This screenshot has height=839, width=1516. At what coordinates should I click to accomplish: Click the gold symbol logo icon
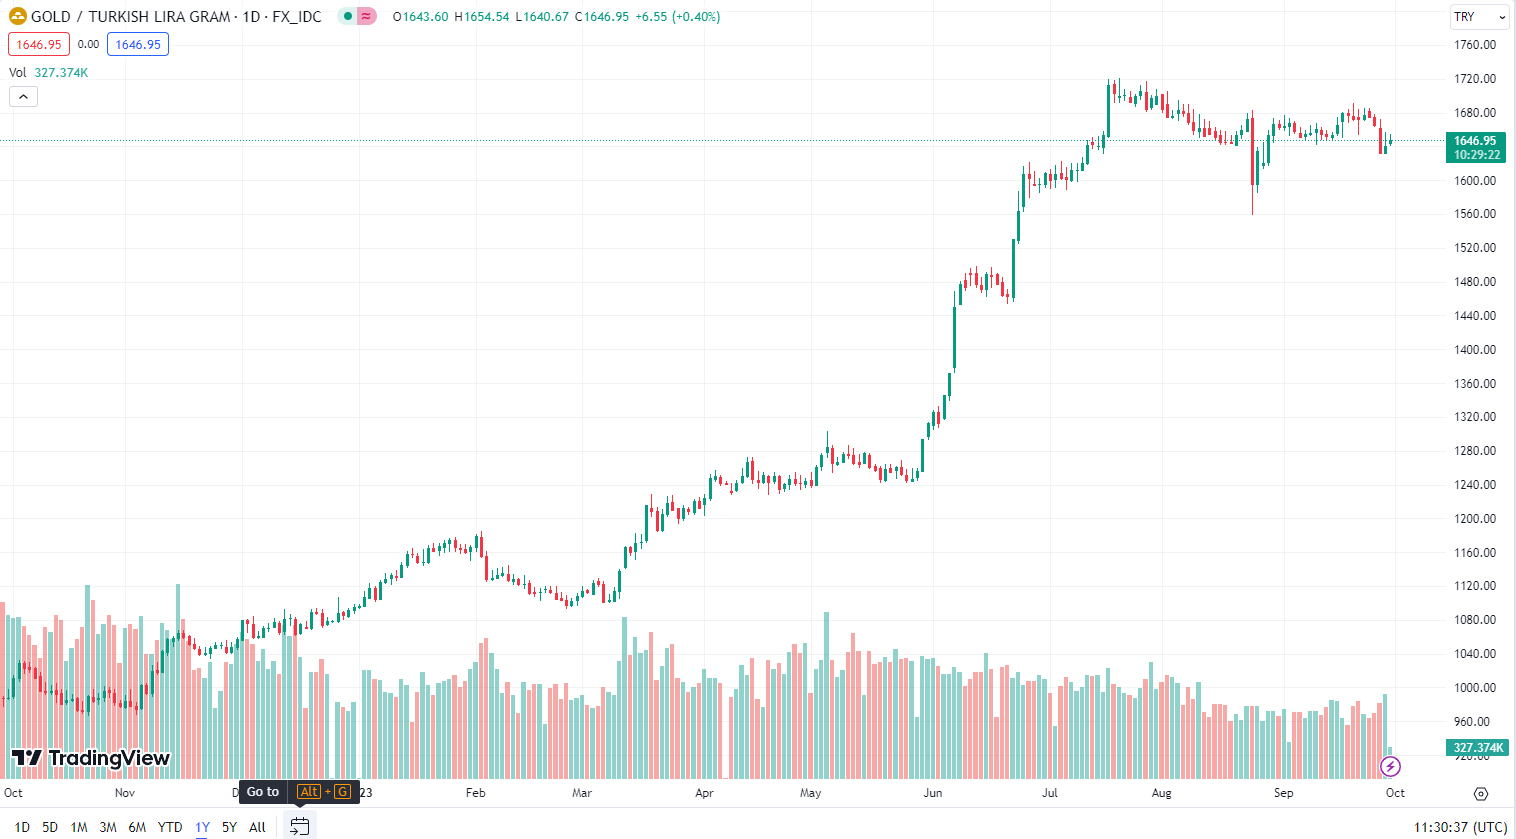pyautogui.click(x=17, y=16)
